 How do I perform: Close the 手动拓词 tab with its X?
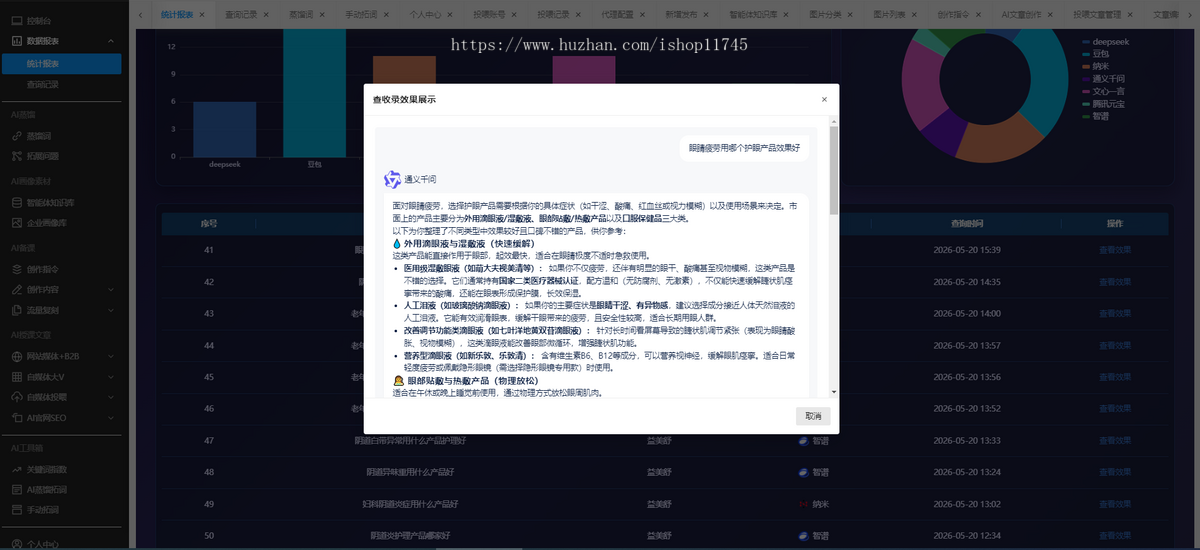point(387,15)
